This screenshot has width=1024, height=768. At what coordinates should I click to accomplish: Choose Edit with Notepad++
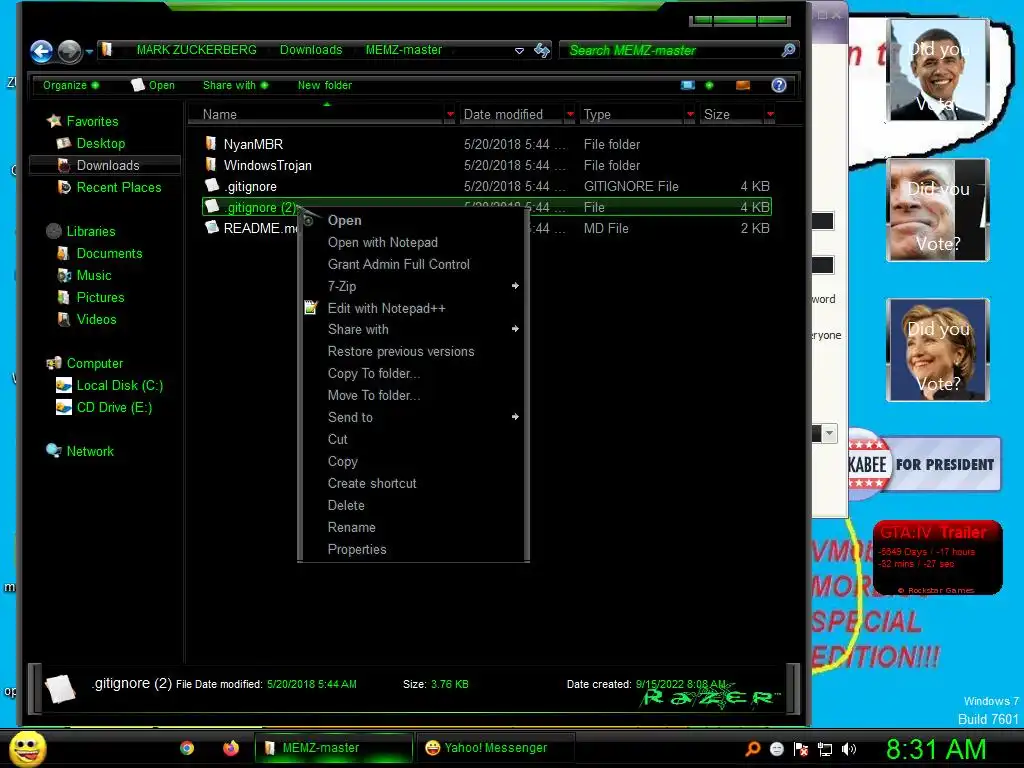point(413,308)
